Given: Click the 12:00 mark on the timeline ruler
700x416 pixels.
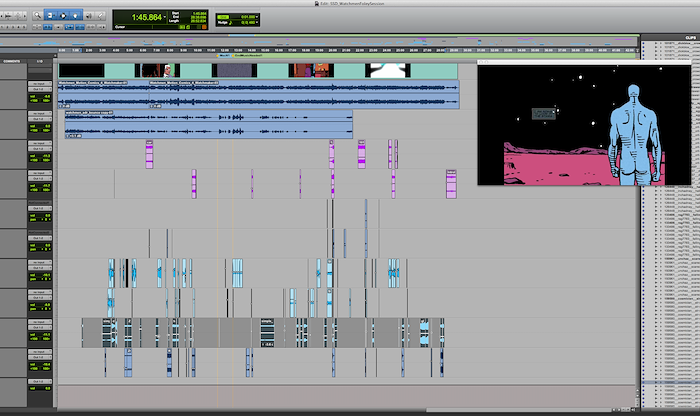Looking at the screenshot, I should 225,50.
